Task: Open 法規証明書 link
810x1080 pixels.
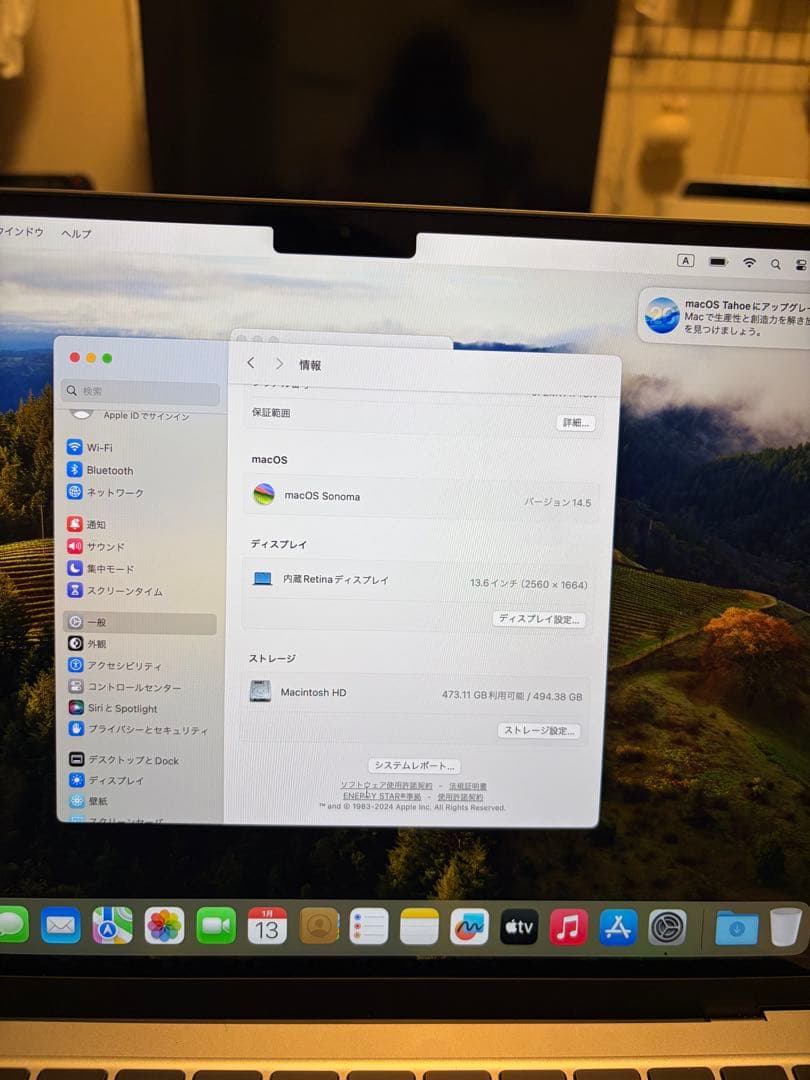Action: click(x=468, y=786)
